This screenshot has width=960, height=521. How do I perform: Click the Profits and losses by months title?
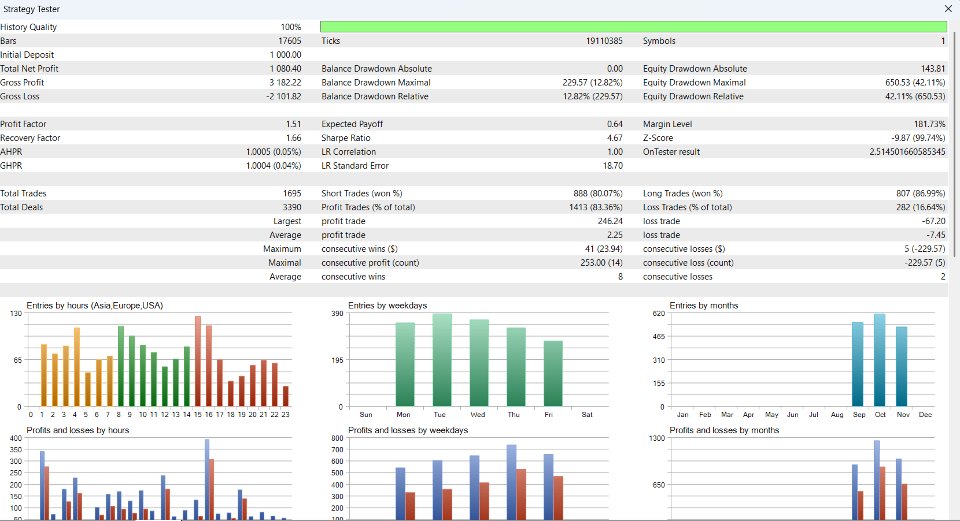tap(724, 430)
